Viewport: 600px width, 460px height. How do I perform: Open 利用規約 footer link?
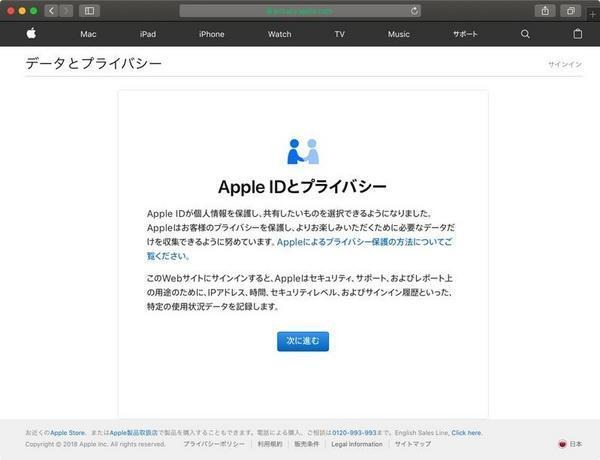point(270,444)
